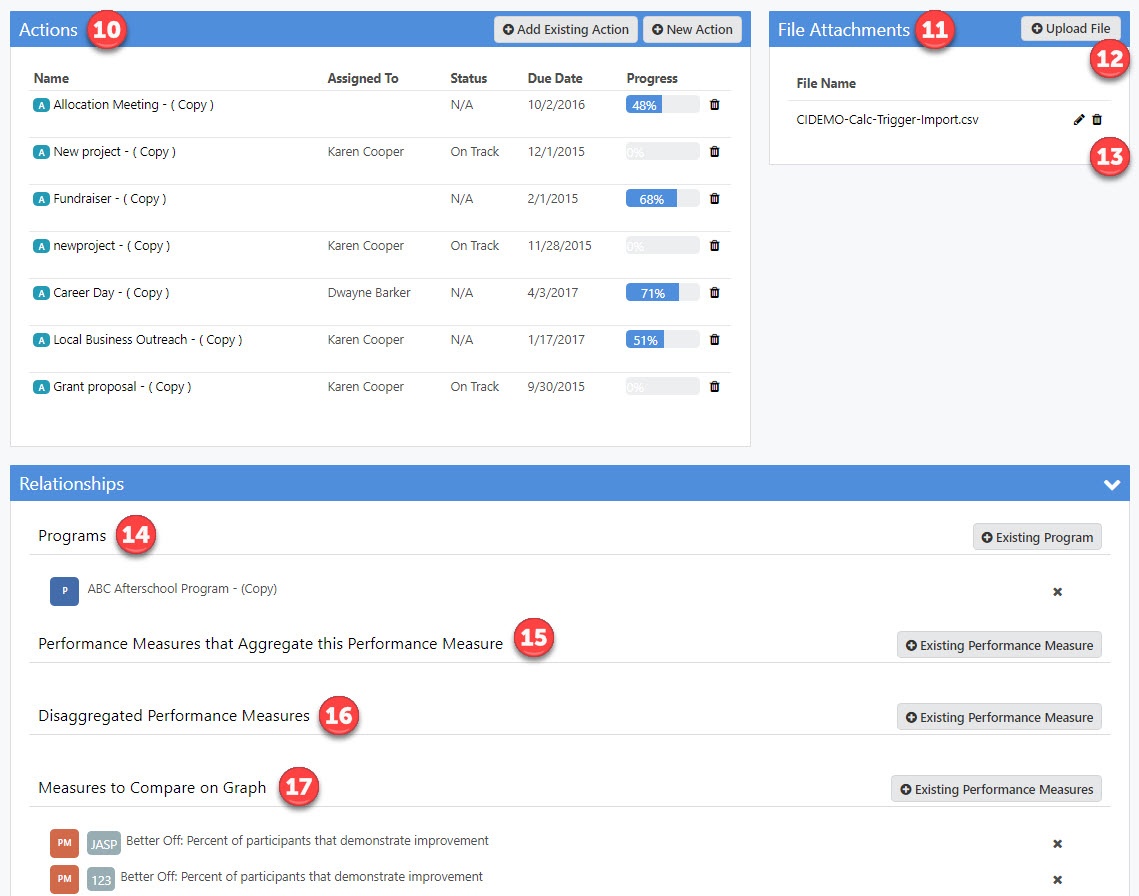Image resolution: width=1139 pixels, height=896 pixels.
Task: Remove Career Day action with trash icon
Action: [714, 293]
